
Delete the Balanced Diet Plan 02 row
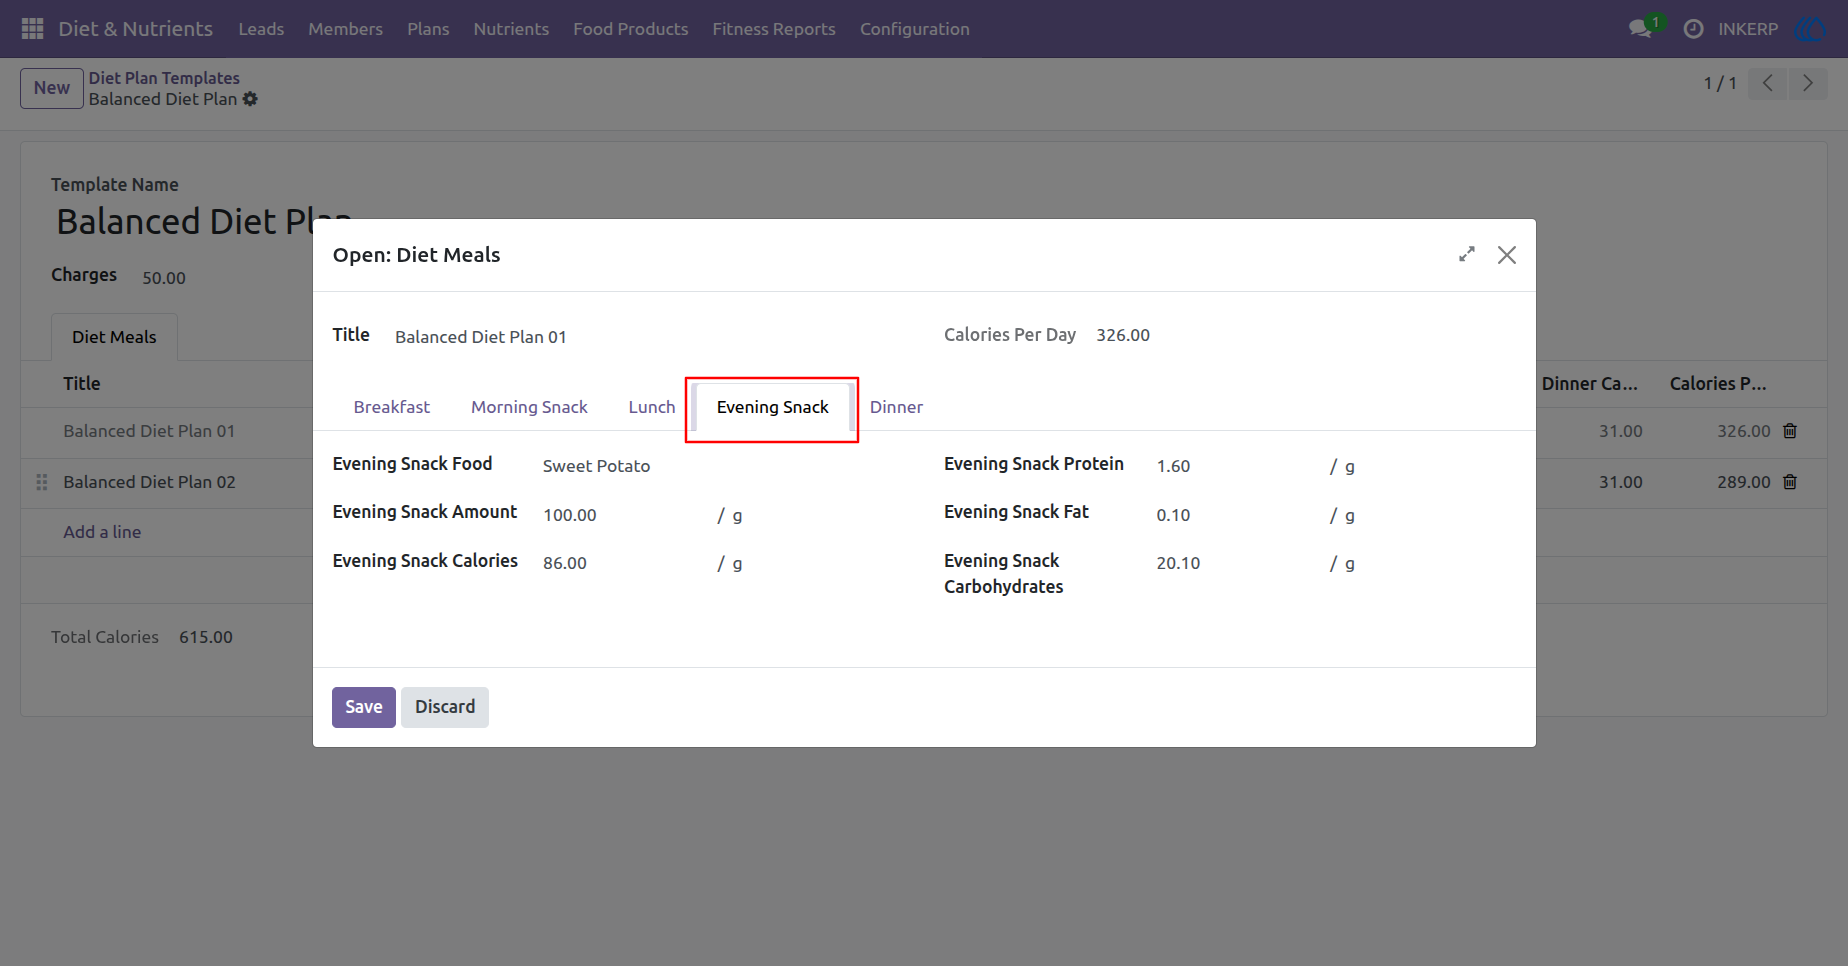pos(1790,482)
